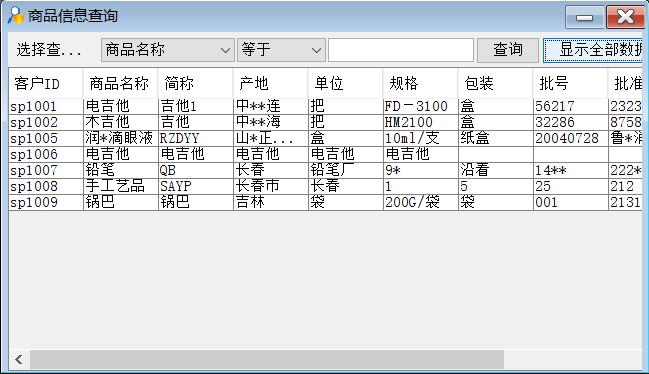Click the app icon in title bar
The width and height of the screenshot is (649, 374).
(16, 16)
